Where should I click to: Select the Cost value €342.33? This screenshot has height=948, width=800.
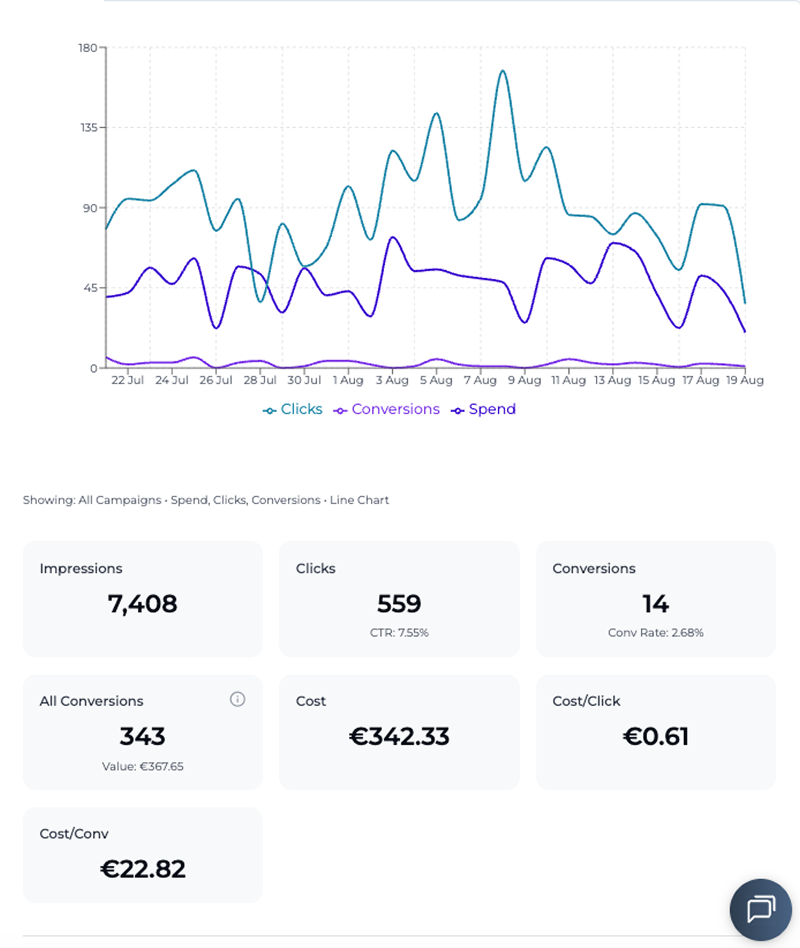click(x=399, y=736)
